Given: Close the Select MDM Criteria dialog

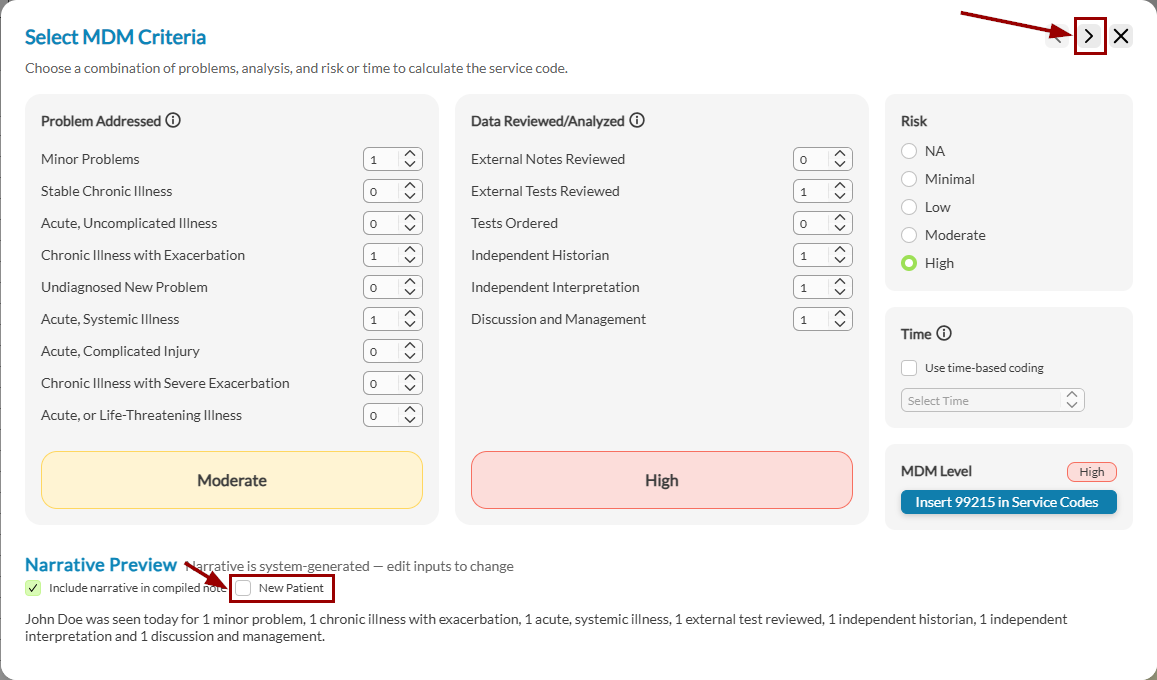Looking at the screenshot, I should tap(1121, 37).
